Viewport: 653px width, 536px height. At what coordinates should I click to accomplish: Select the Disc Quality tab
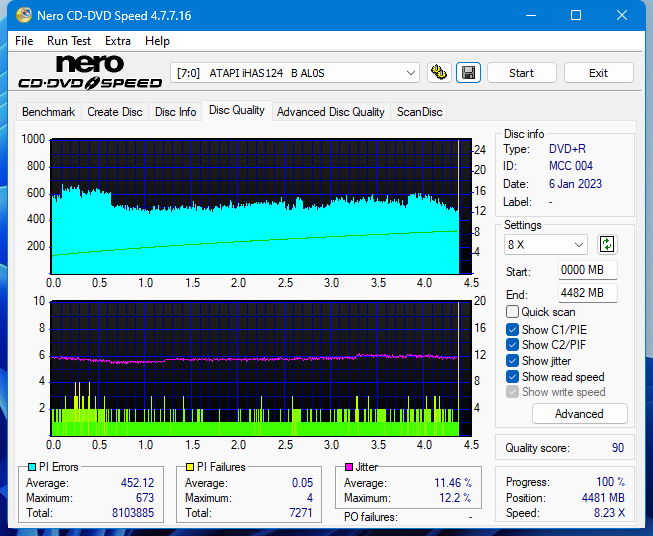click(x=237, y=110)
